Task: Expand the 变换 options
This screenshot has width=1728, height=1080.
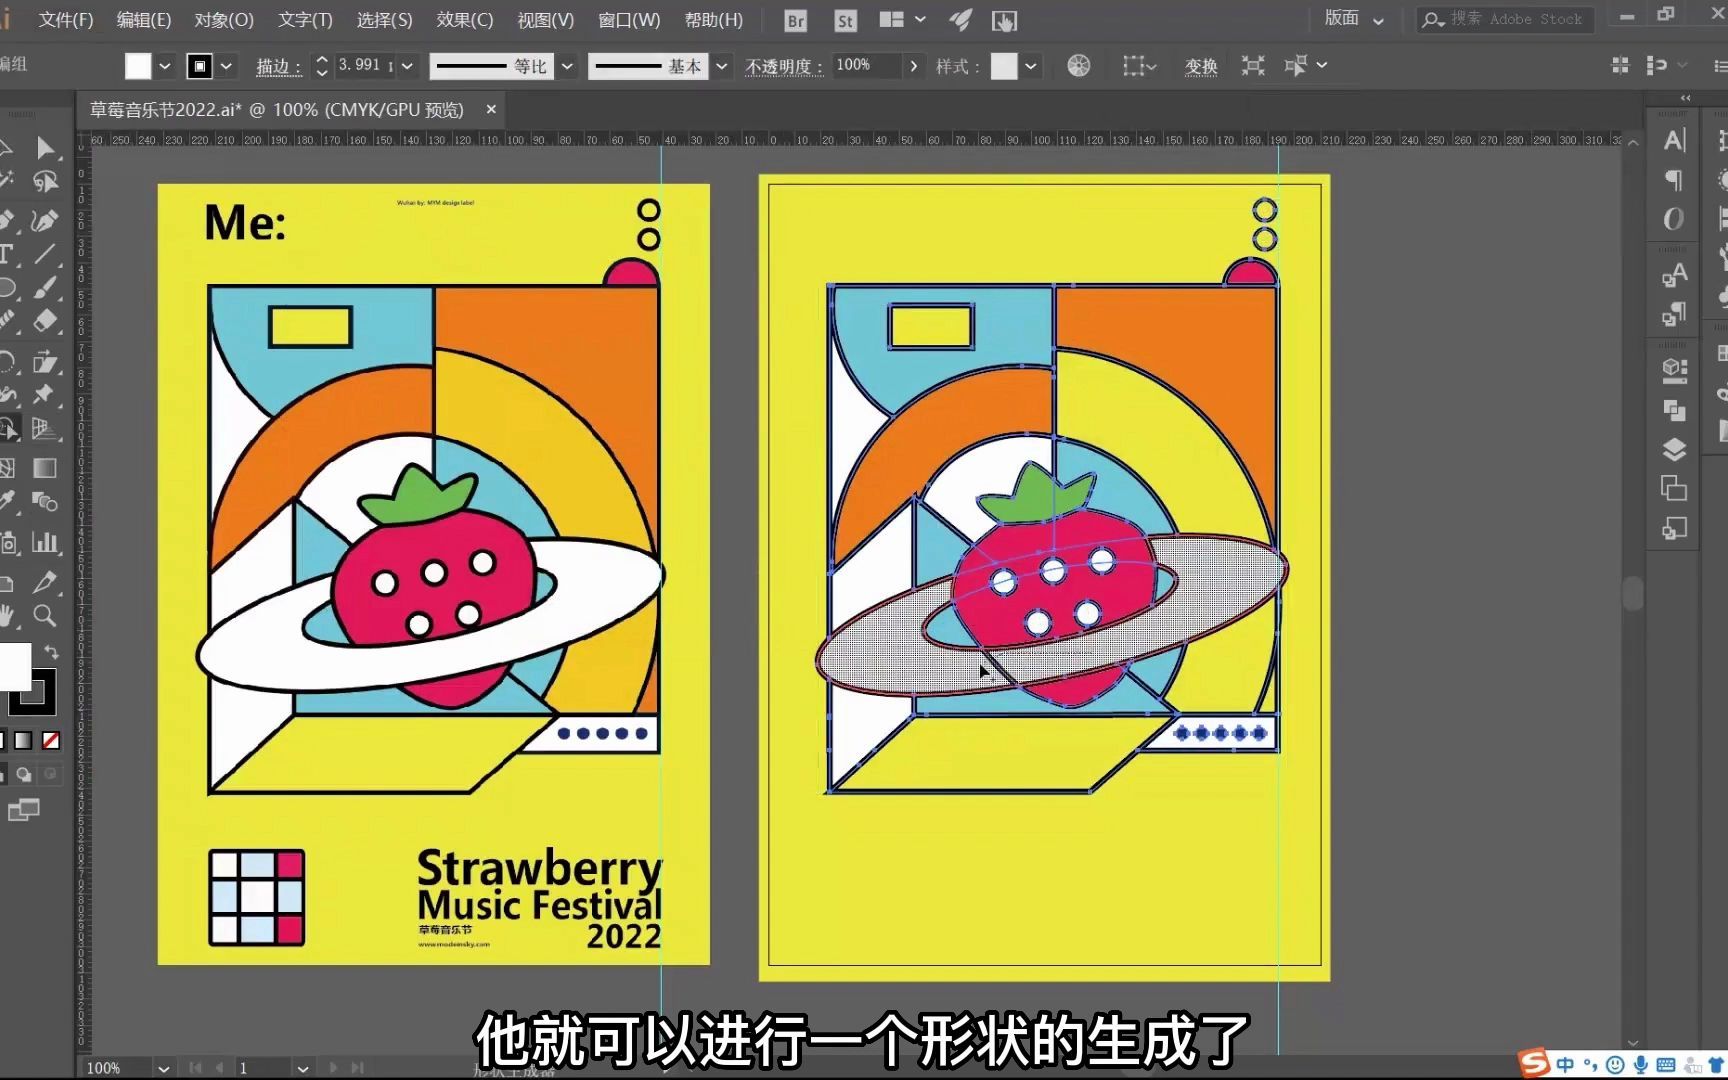Action: point(1200,66)
